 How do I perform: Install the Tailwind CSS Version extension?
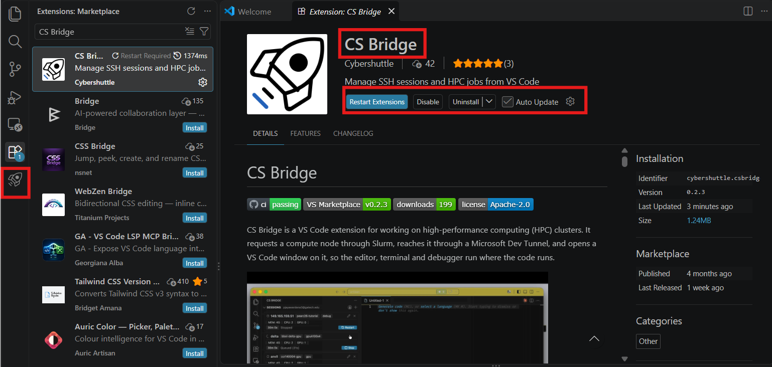coord(194,308)
